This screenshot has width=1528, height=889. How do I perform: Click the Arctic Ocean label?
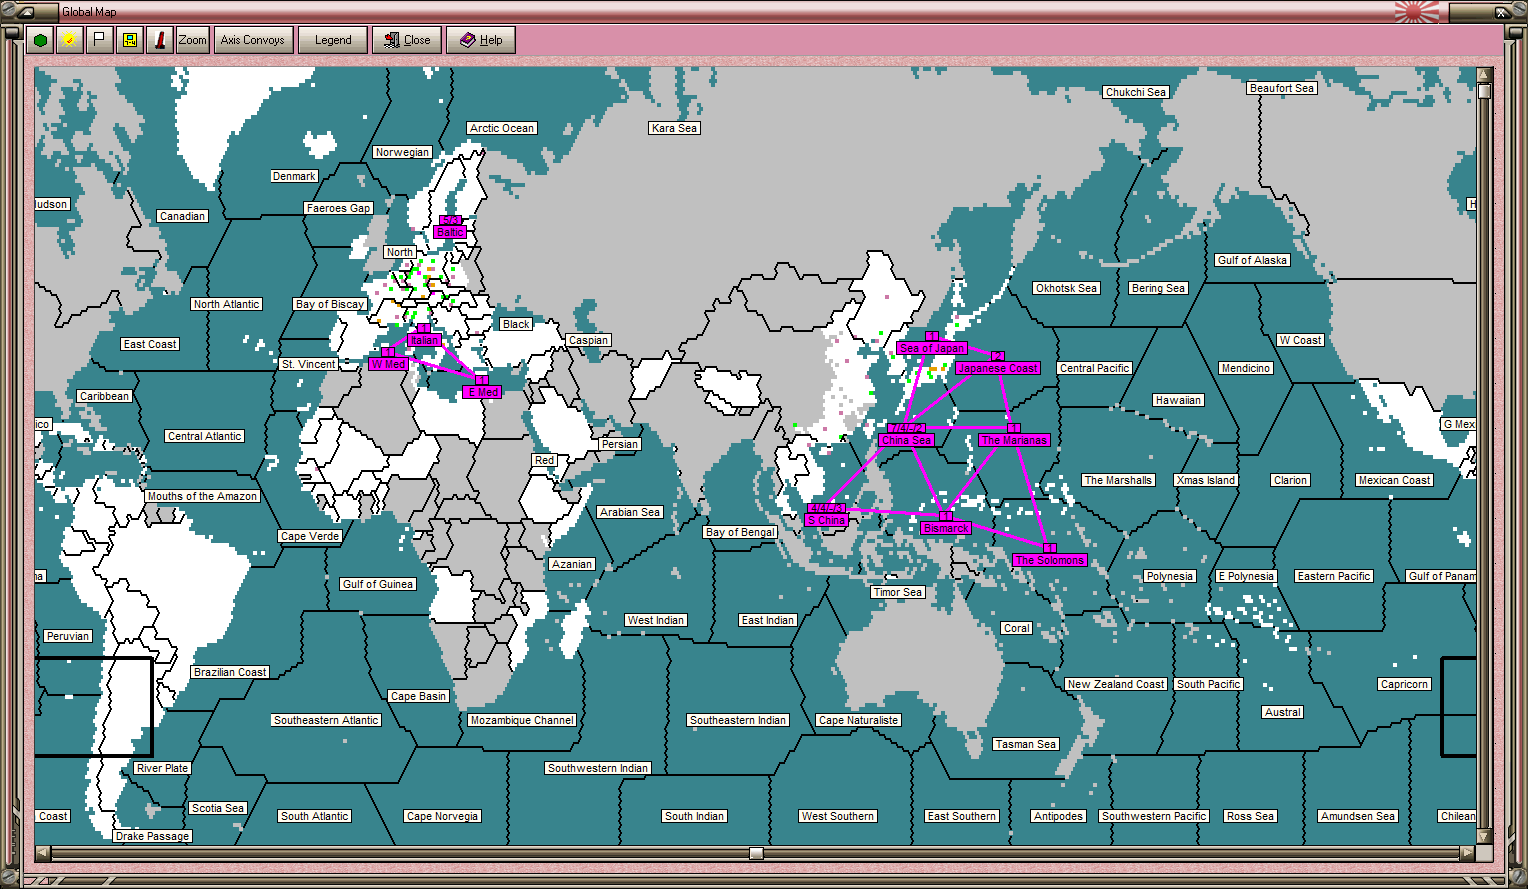pos(502,128)
